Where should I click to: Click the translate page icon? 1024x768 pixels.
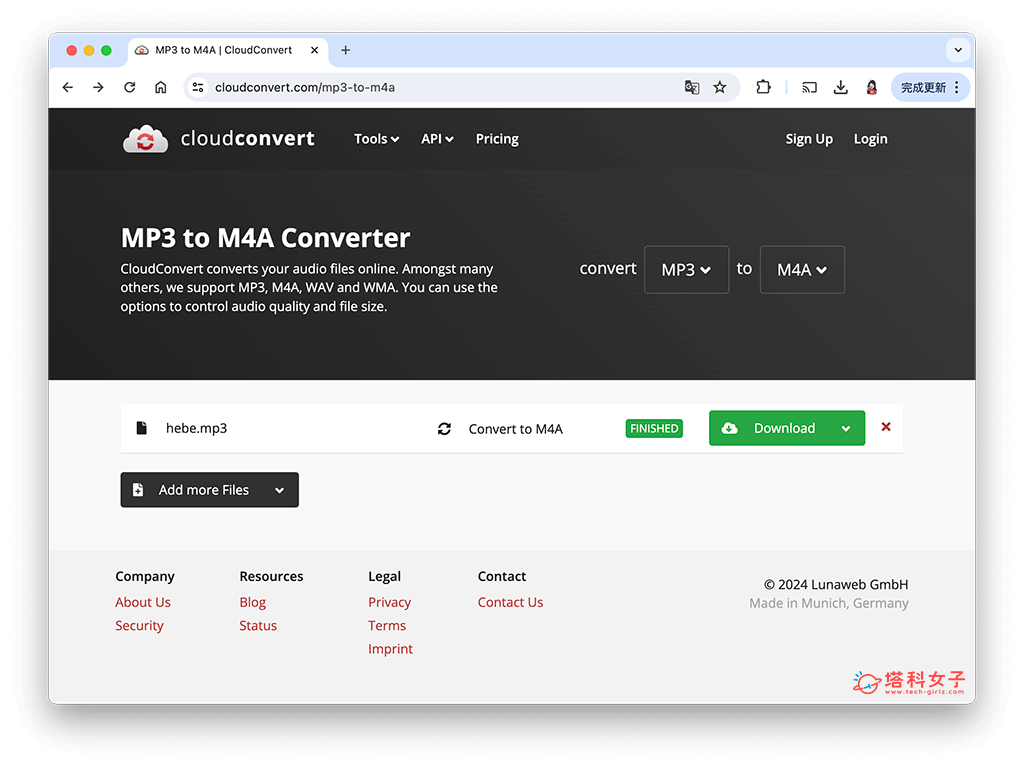(x=692, y=88)
